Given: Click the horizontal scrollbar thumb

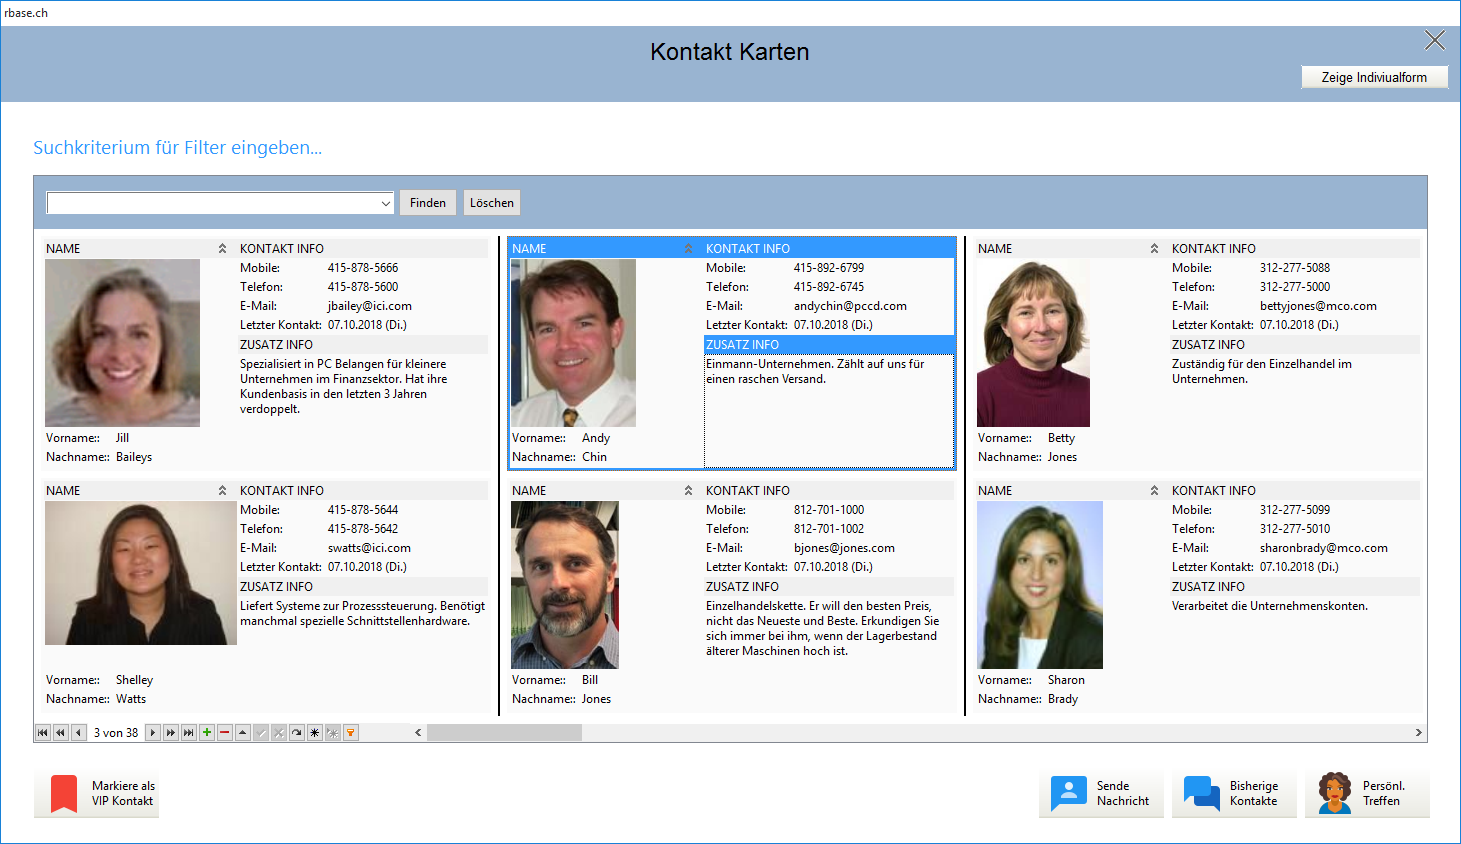Looking at the screenshot, I should (504, 733).
